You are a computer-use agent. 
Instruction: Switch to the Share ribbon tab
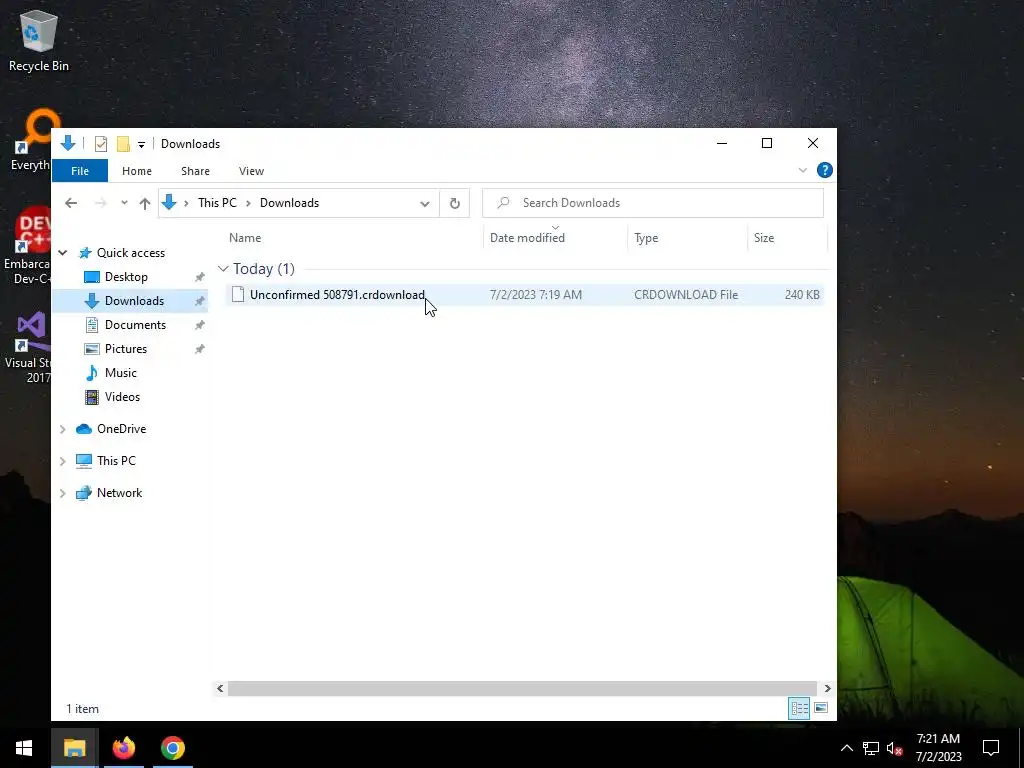point(195,171)
